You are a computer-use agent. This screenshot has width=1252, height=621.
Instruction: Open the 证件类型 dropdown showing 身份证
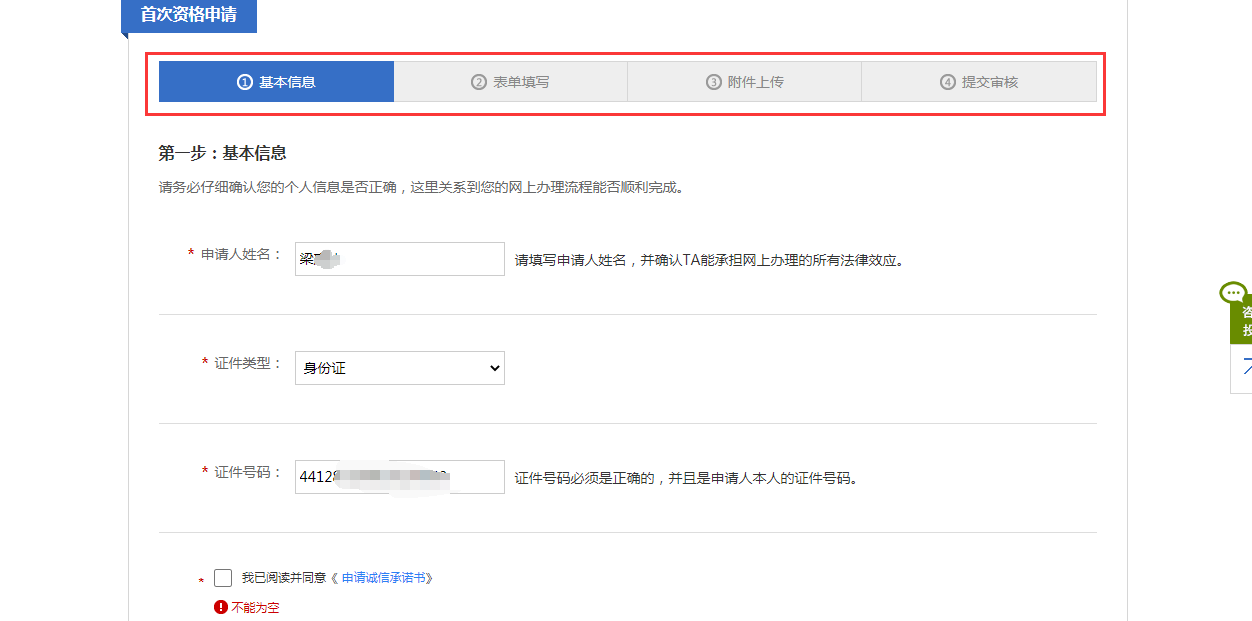click(x=399, y=368)
